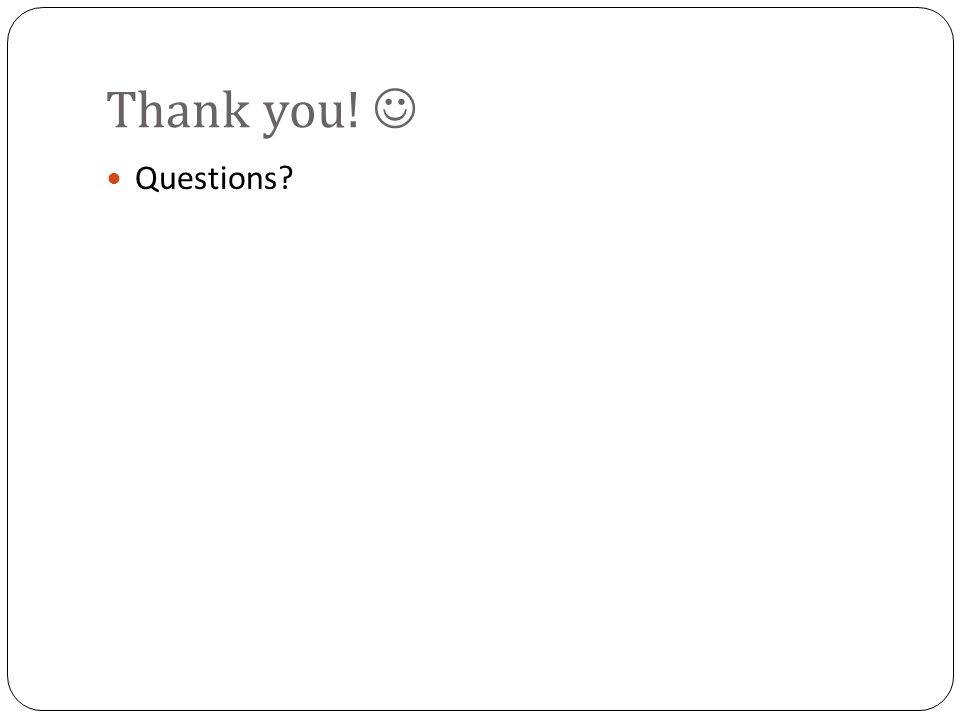Screen dimensions: 960x720
Task: Click the exclamation mark after "you"
Action: (x=352, y=110)
